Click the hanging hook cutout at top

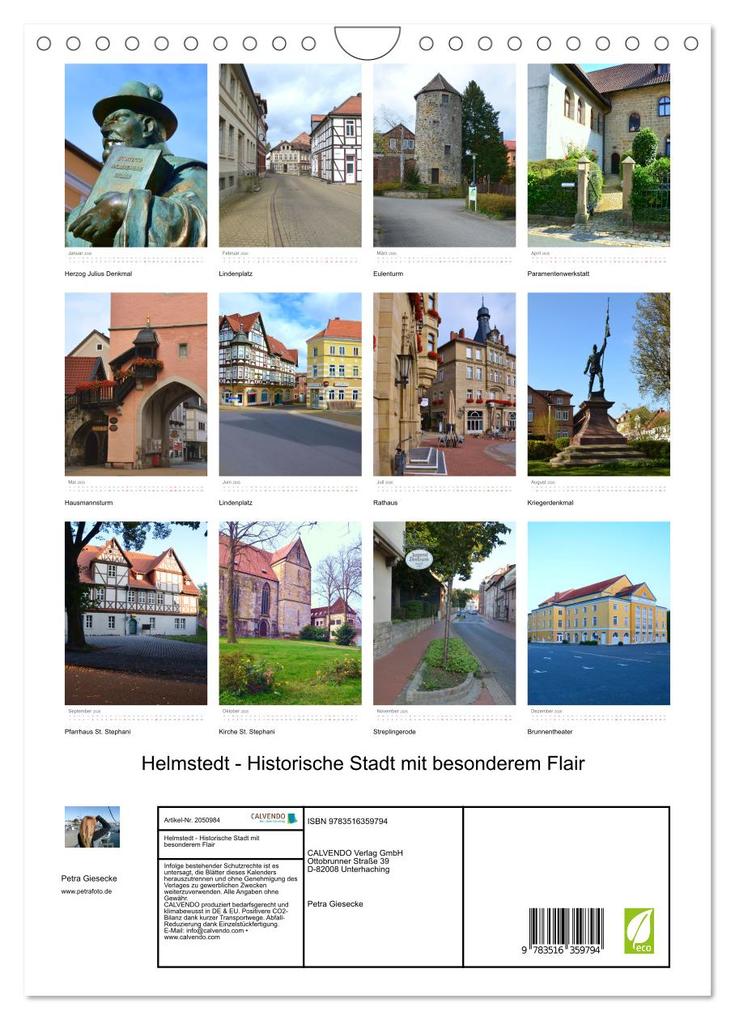point(368,42)
